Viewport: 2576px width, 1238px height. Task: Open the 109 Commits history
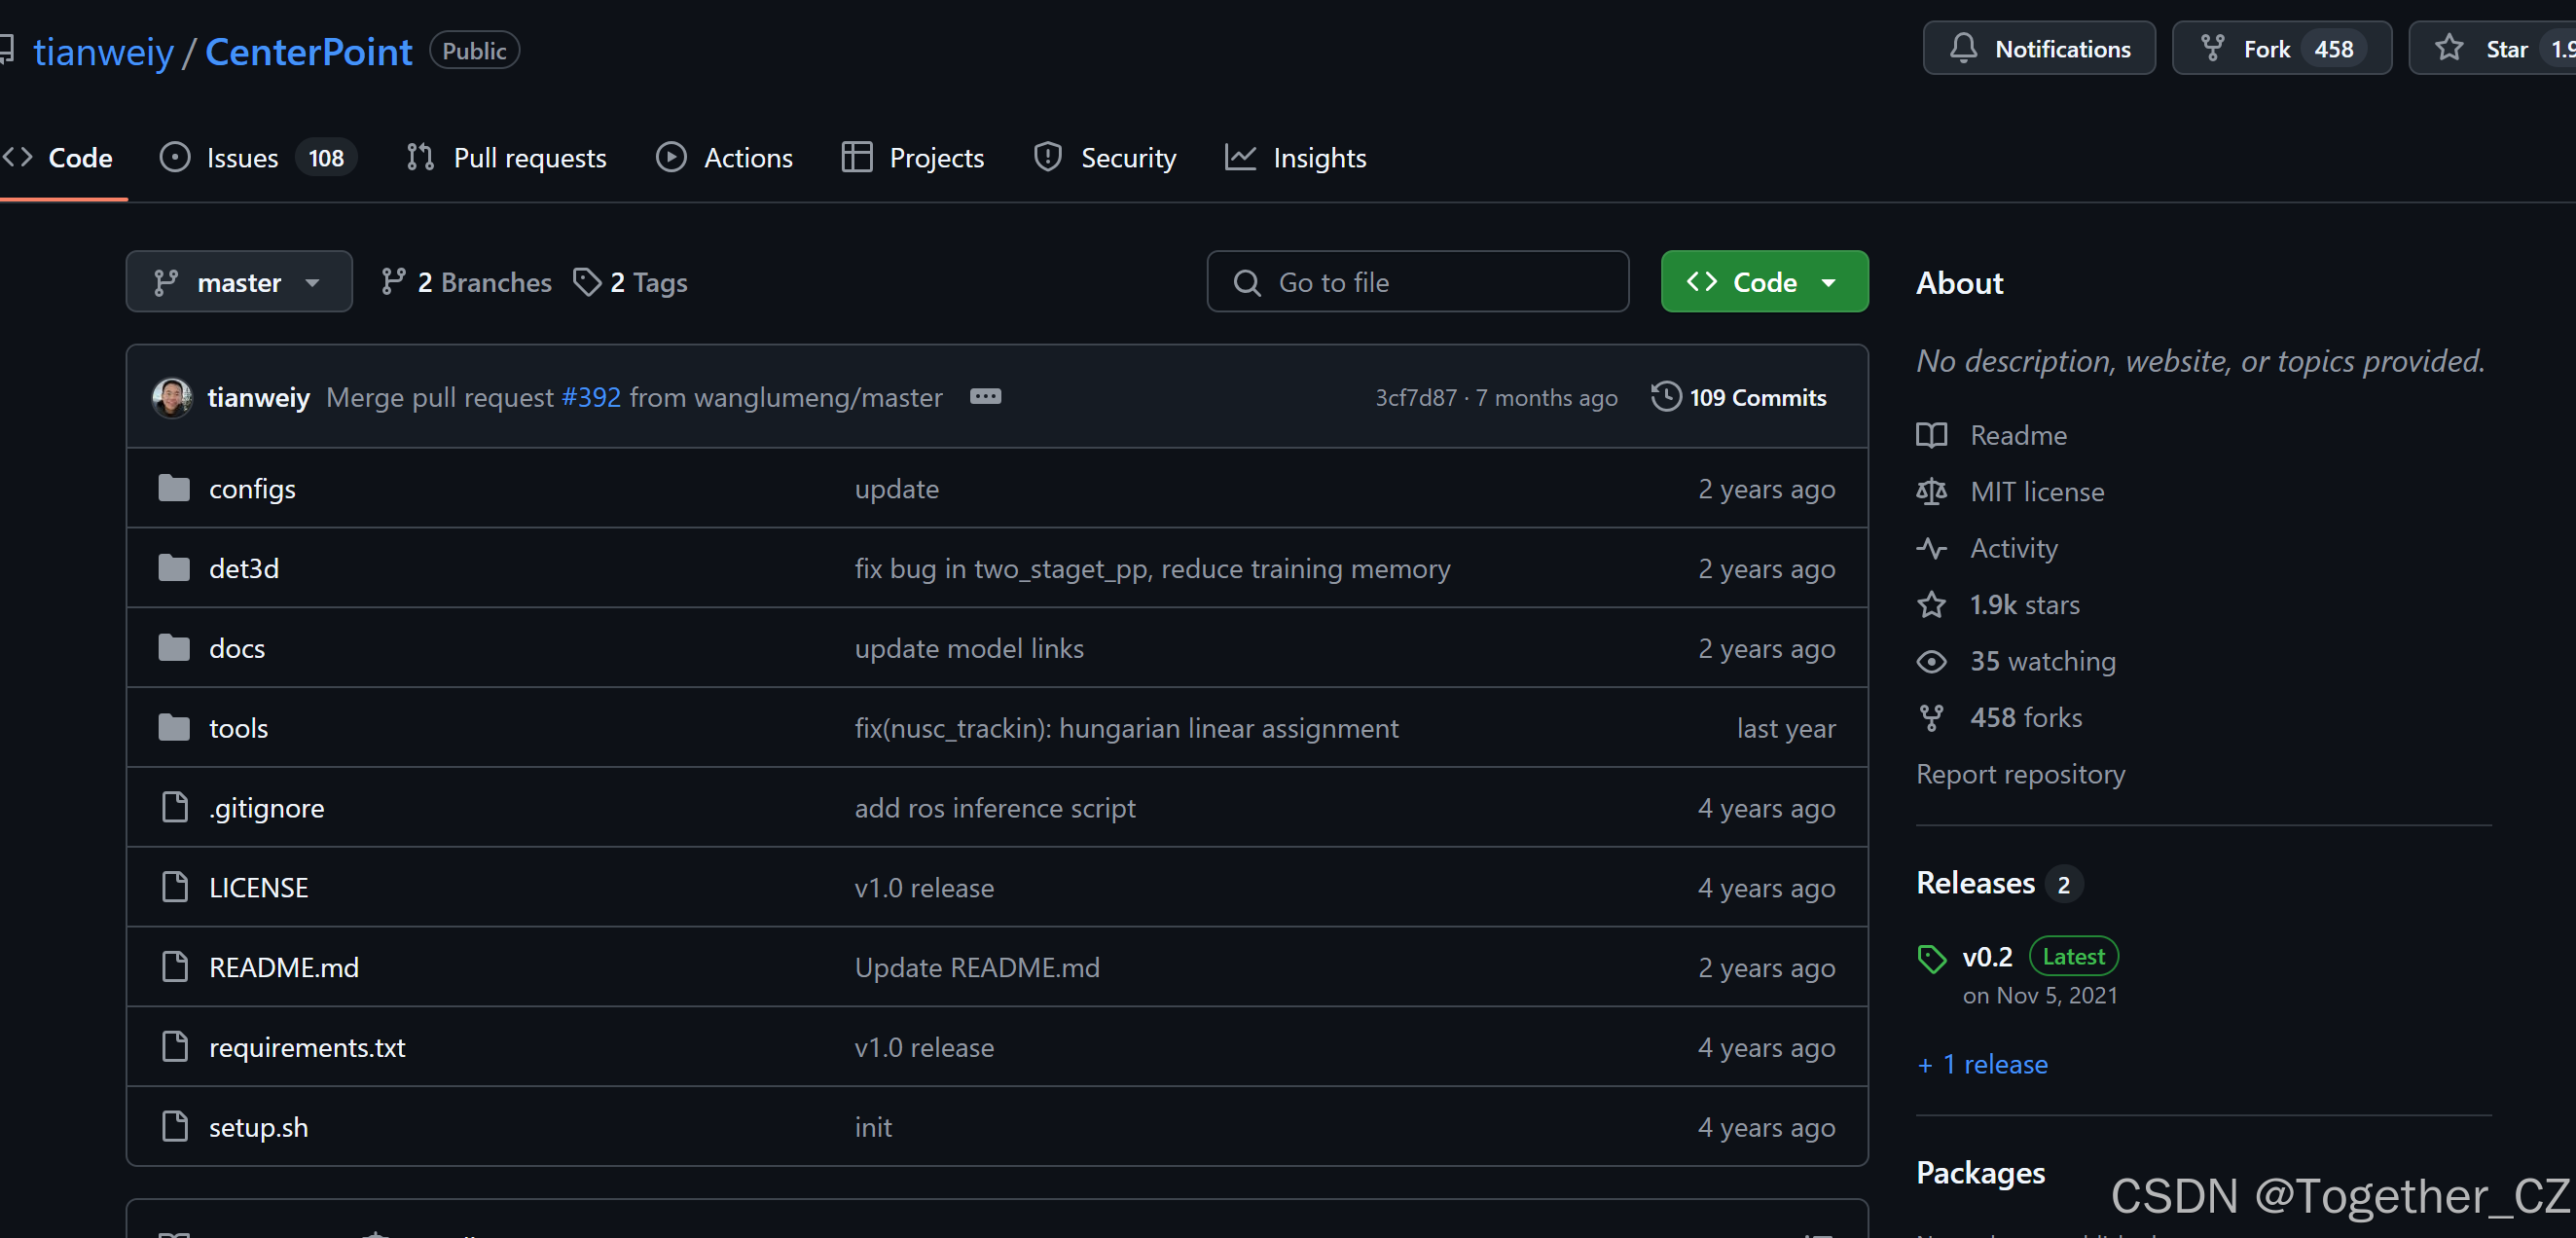click(x=1738, y=397)
